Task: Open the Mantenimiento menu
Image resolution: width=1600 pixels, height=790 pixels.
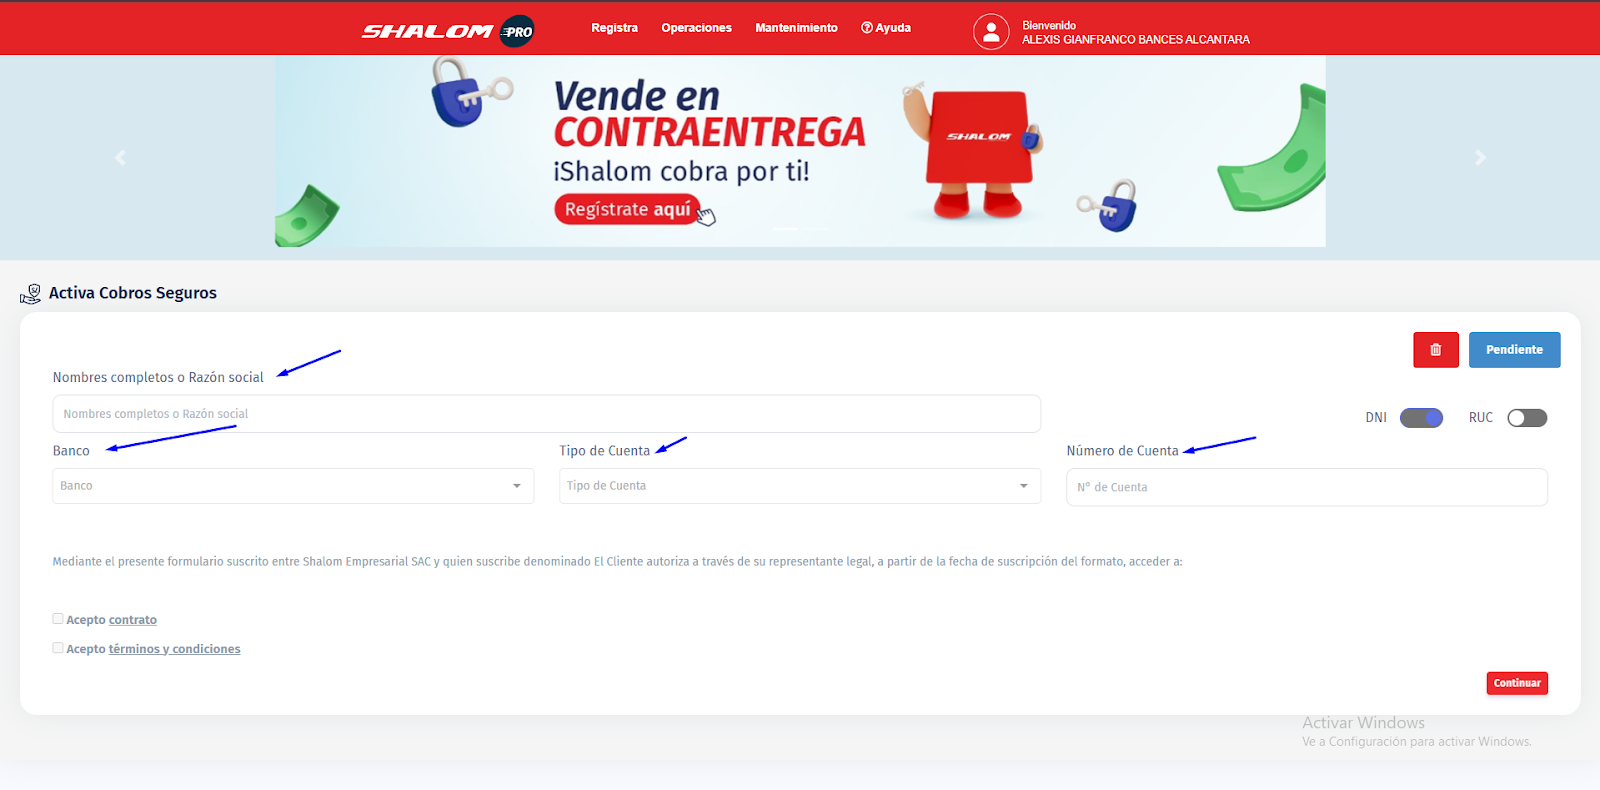Action: [796, 28]
